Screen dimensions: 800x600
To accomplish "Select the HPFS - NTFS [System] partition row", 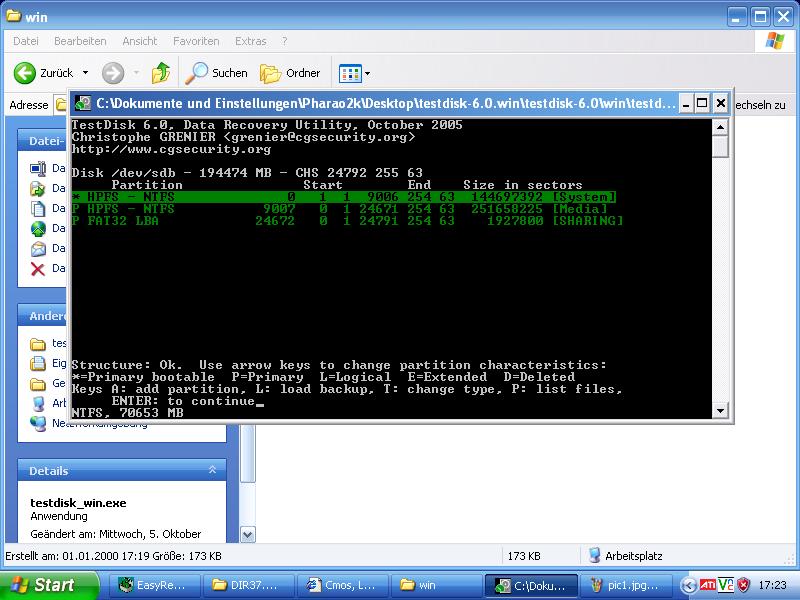I will click(343, 197).
